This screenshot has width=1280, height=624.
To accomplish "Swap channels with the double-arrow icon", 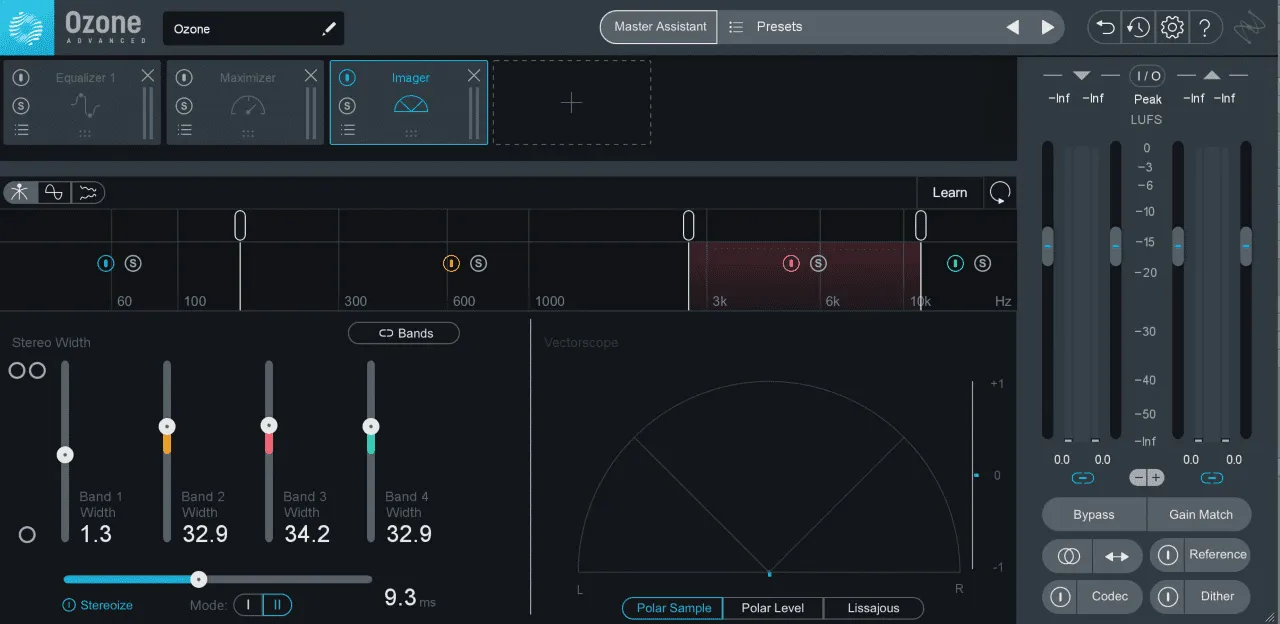I will 1117,556.
